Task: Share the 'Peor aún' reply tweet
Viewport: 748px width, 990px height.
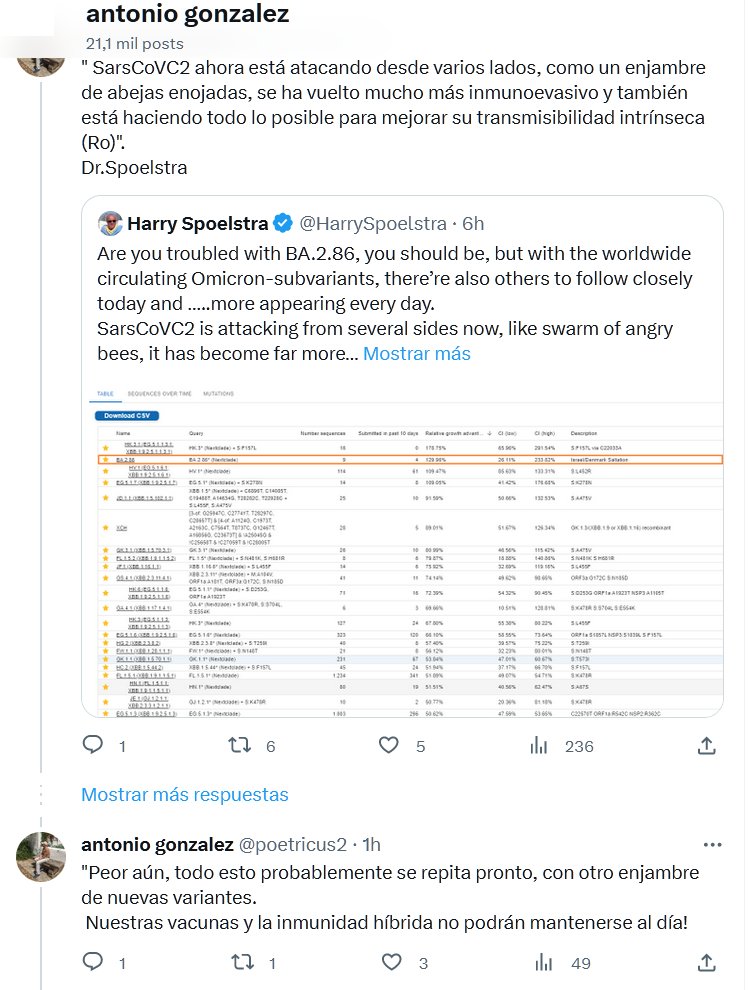Action: [x=706, y=963]
